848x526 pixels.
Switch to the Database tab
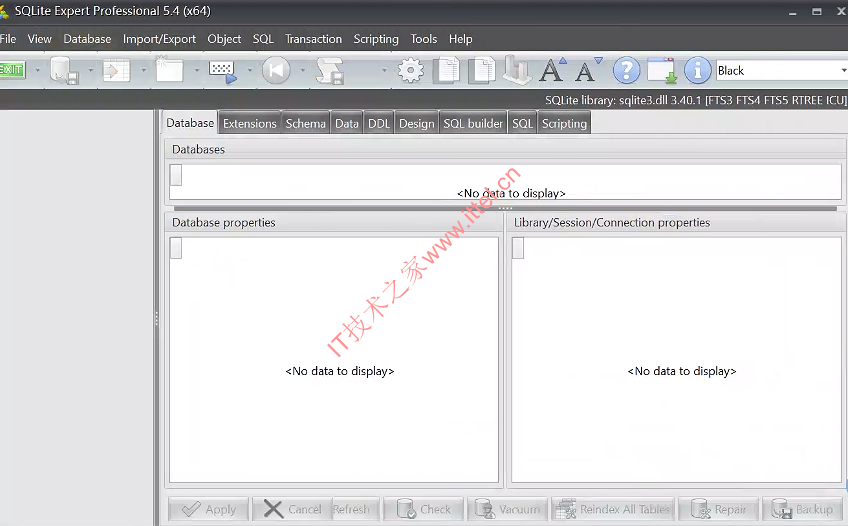[190, 123]
